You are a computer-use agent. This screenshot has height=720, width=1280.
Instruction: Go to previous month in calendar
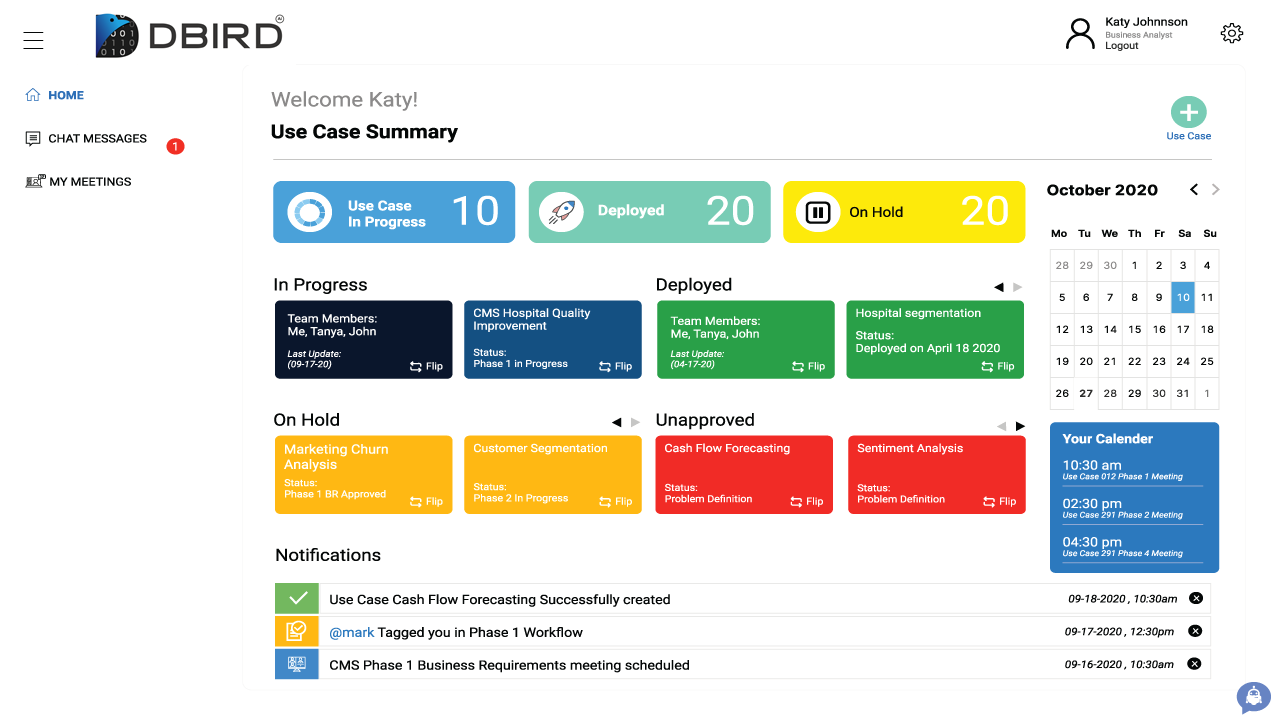pos(1194,190)
